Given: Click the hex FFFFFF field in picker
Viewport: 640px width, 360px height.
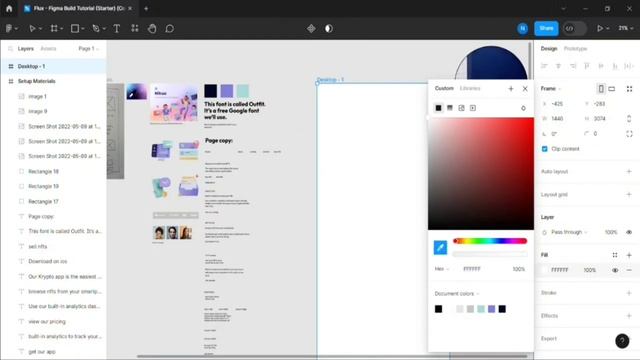Looking at the screenshot, I should point(472,269).
